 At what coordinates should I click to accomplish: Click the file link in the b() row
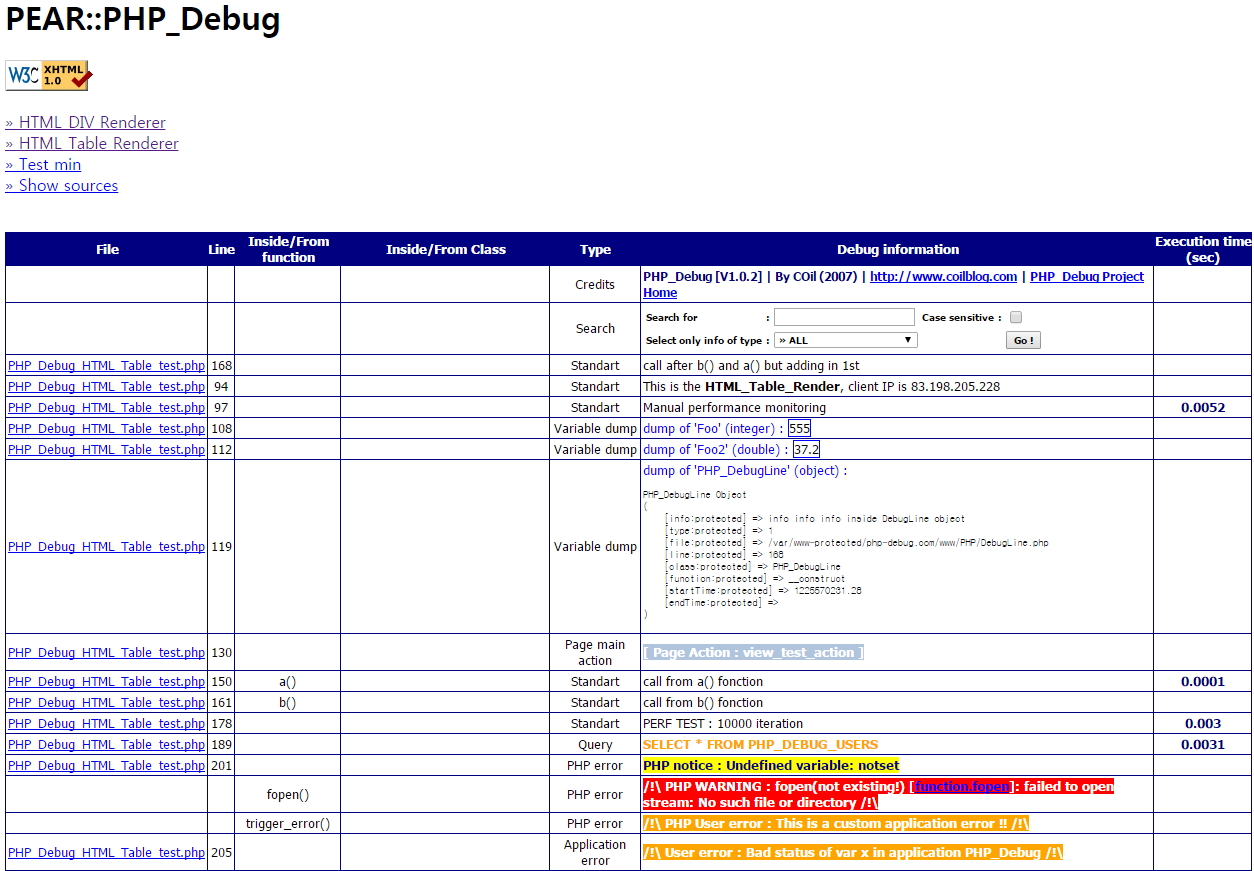coord(106,703)
